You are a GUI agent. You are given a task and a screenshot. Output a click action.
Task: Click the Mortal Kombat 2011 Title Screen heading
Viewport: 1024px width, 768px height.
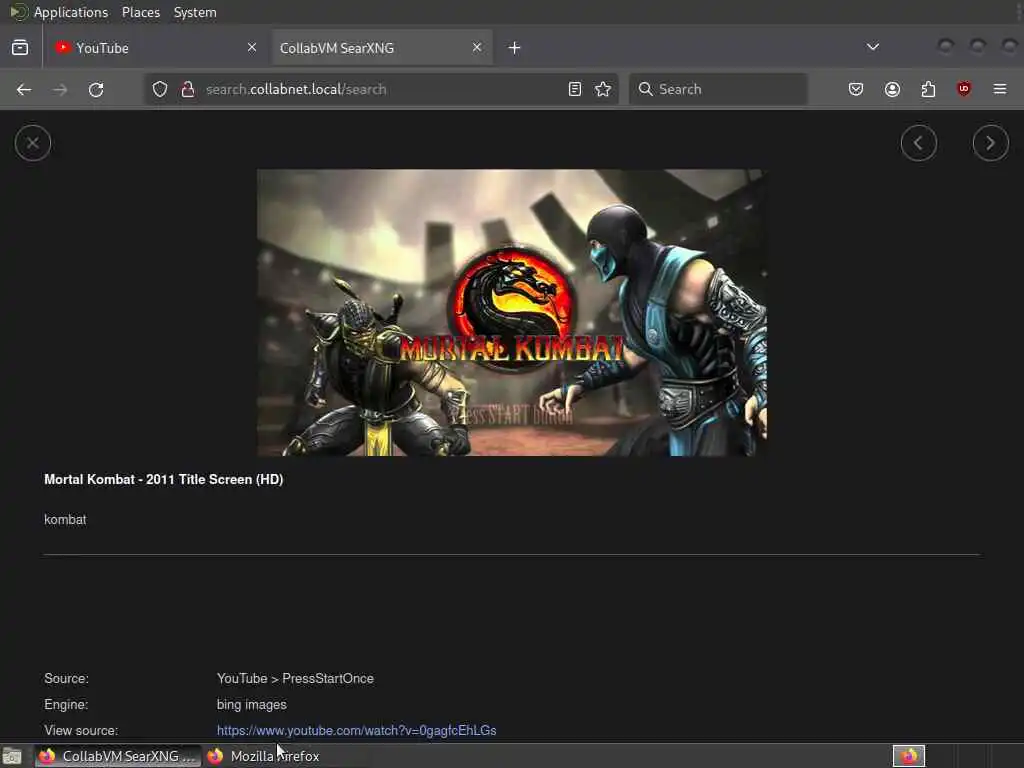163,479
